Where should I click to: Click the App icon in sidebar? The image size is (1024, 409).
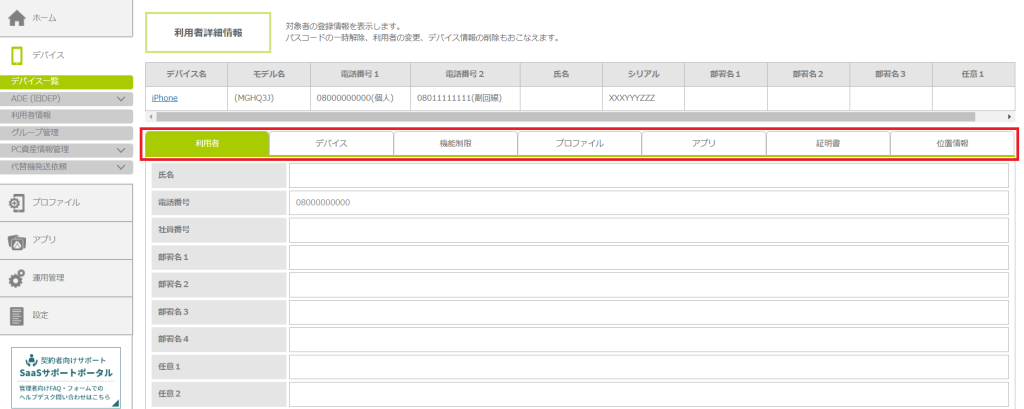pos(17,240)
